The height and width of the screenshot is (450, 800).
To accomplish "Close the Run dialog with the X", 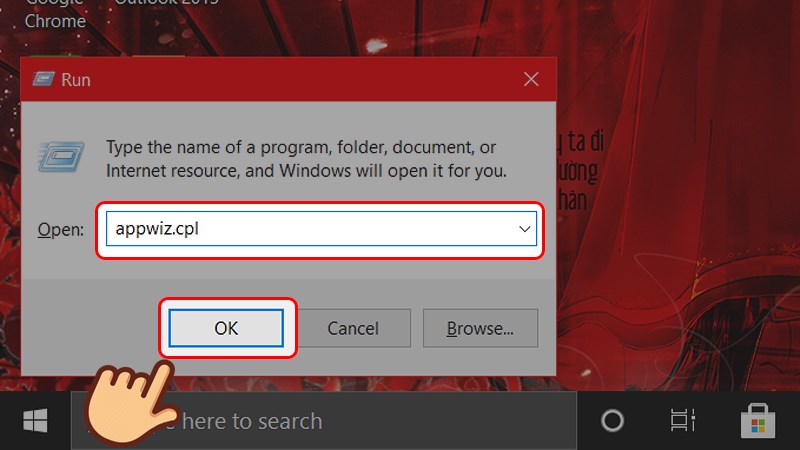I will tap(532, 79).
